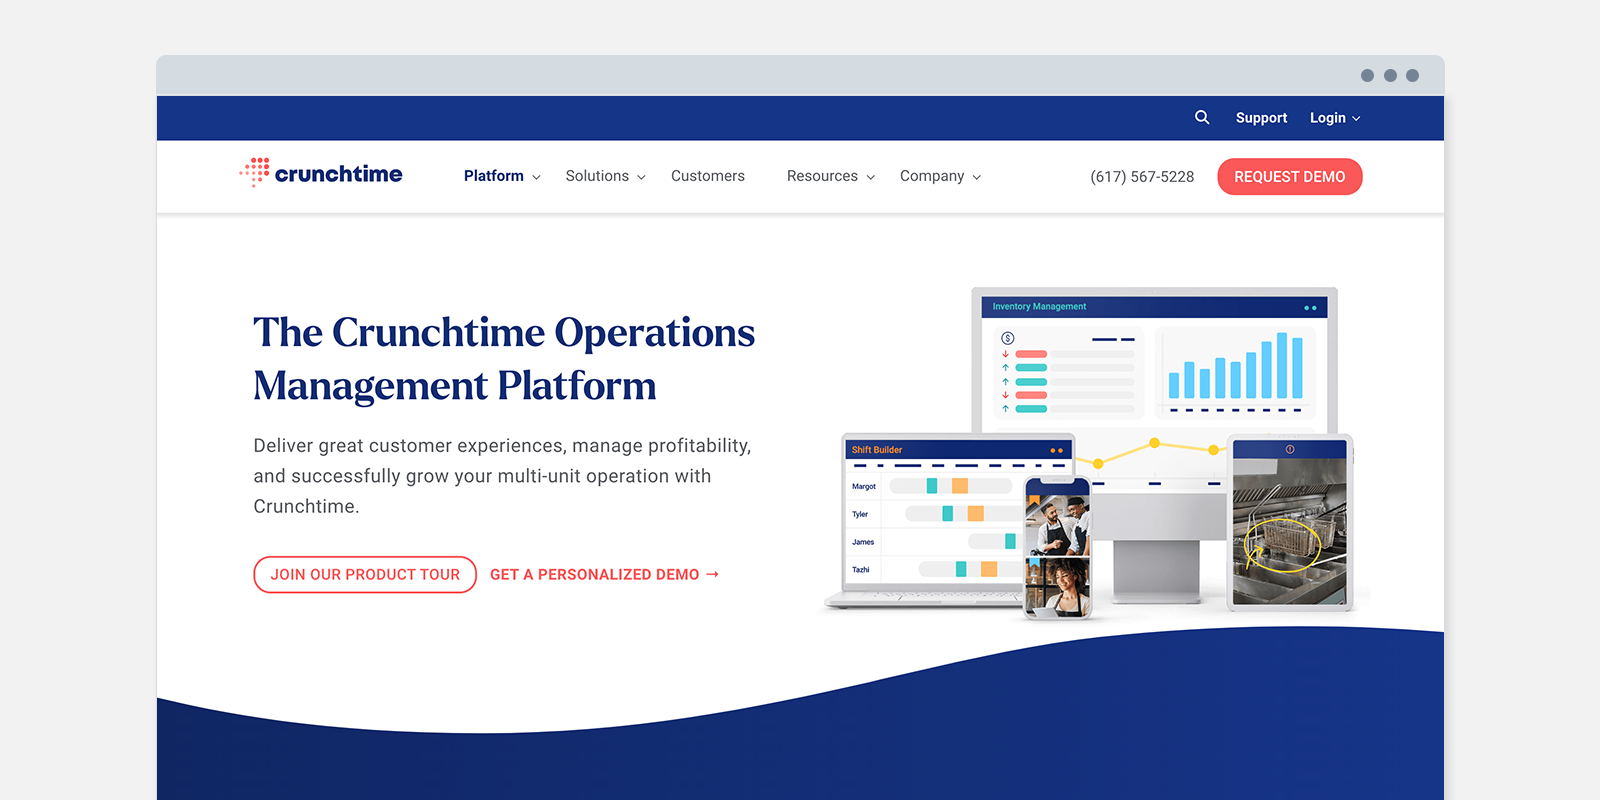Call the (617) 567-5228 phone number
This screenshot has height=800, width=1600.
tap(1142, 177)
